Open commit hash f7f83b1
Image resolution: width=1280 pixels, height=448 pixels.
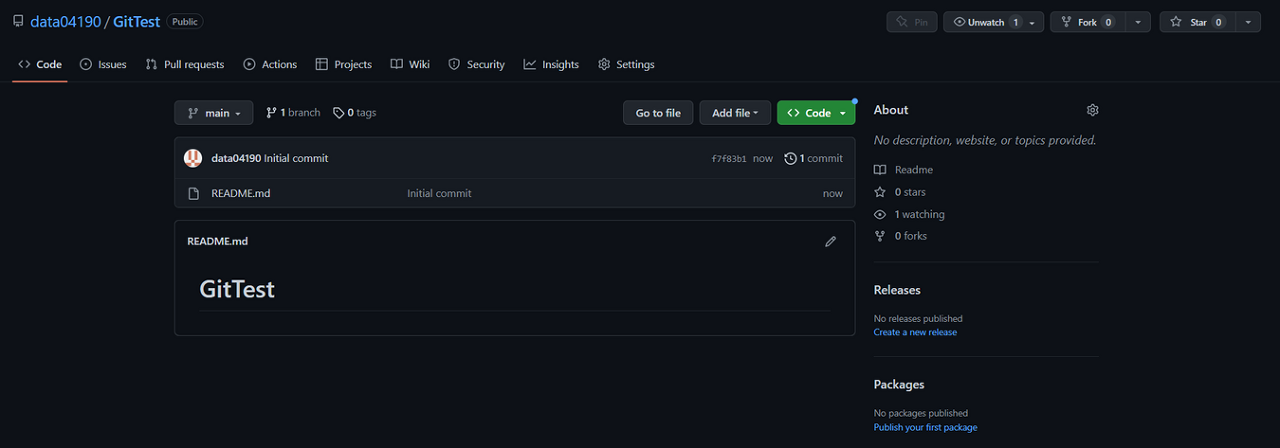click(729, 159)
